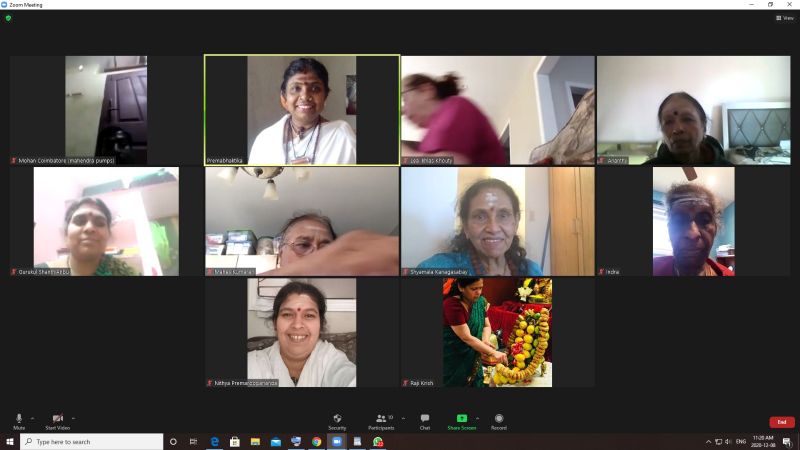
Task: Expand video options arrow beside Start Video
Action: click(x=74, y=417)
